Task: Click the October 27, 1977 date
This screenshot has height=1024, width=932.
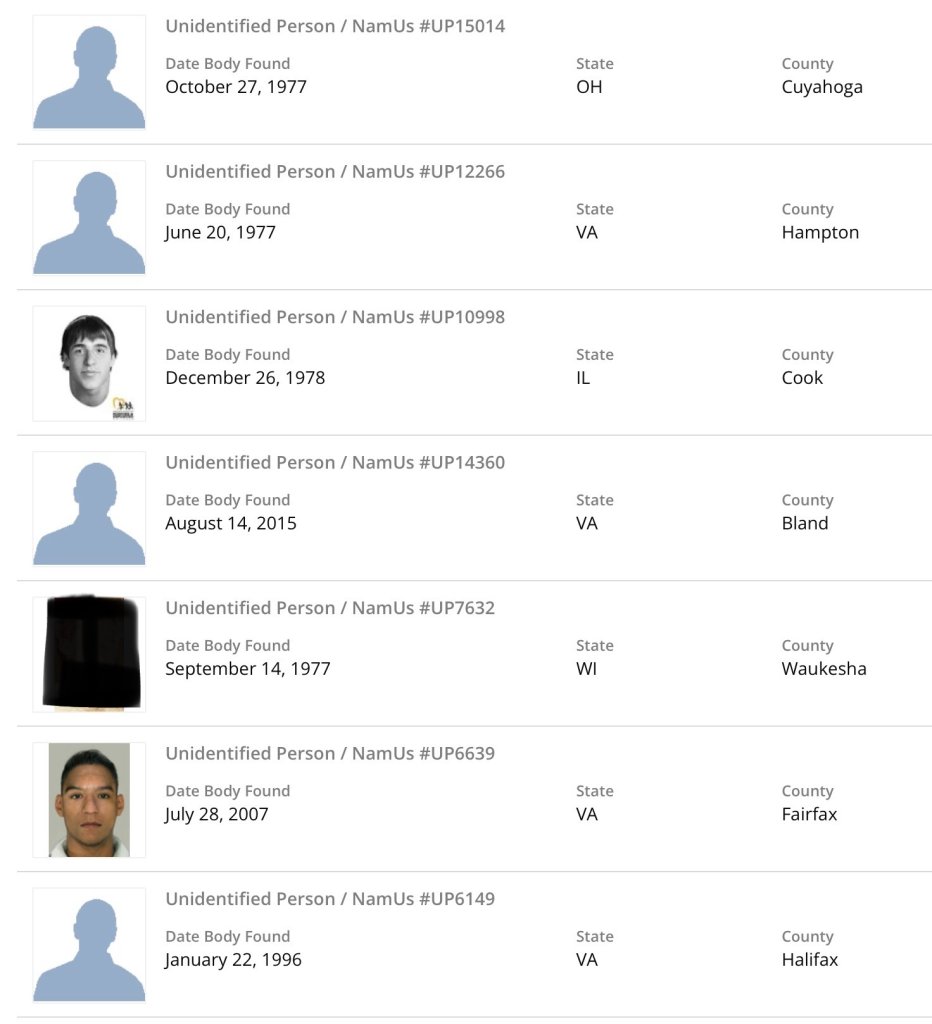Action: 236,87
